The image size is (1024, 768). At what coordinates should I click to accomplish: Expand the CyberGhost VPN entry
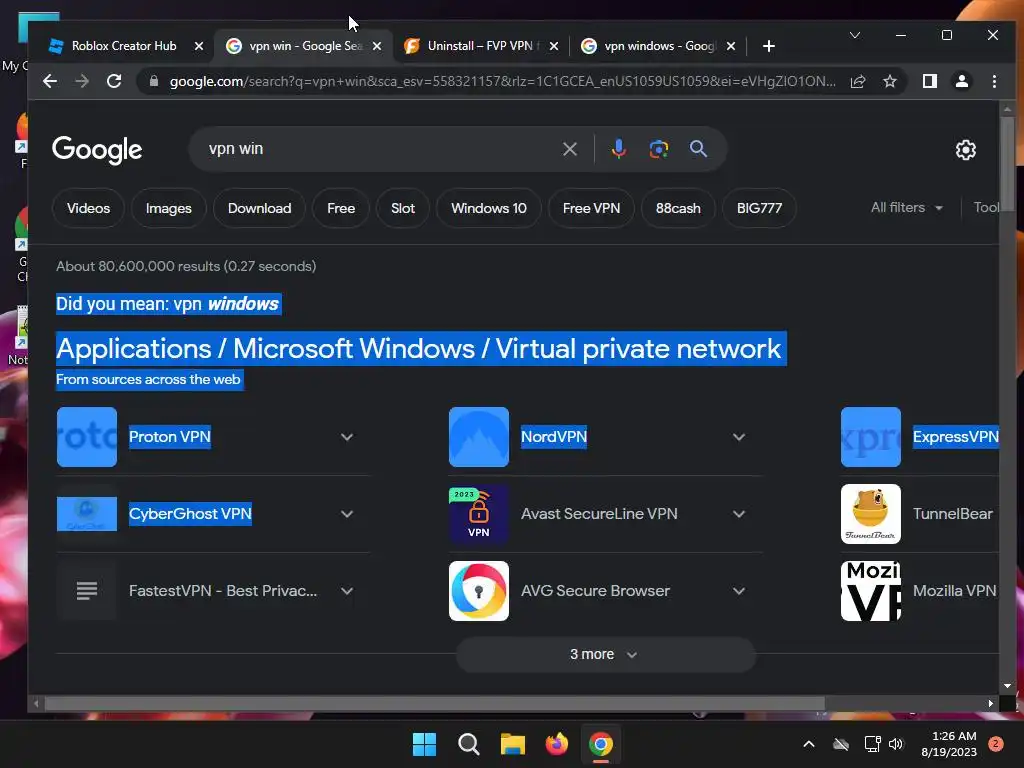(347, 514)
